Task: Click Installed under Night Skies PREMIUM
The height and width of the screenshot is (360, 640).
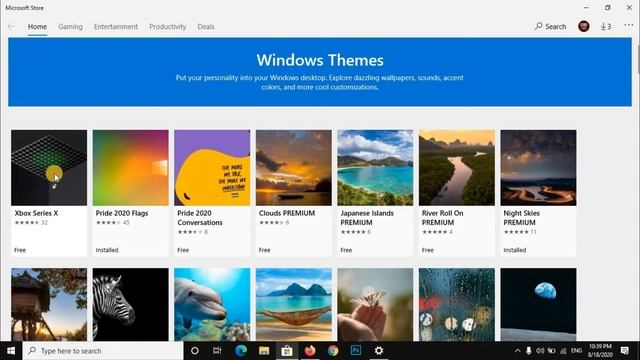Action: tap(515, 250)
